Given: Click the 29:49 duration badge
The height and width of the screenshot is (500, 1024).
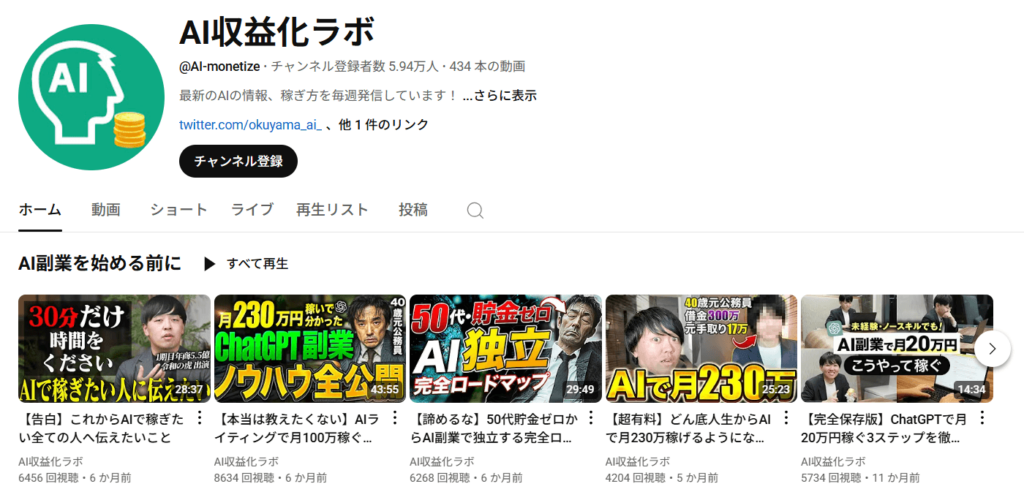Looking at the screenshot, I should click(581, 390).
